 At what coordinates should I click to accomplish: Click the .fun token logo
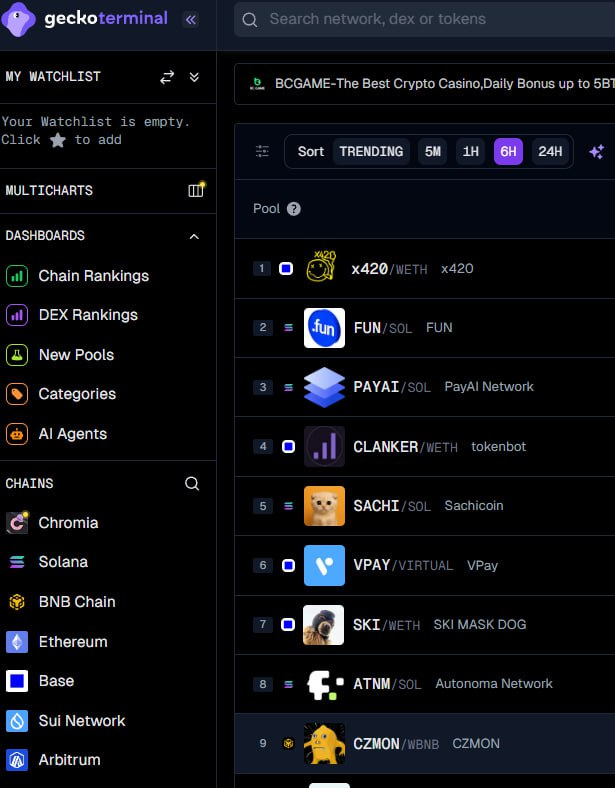coord(325,328)
